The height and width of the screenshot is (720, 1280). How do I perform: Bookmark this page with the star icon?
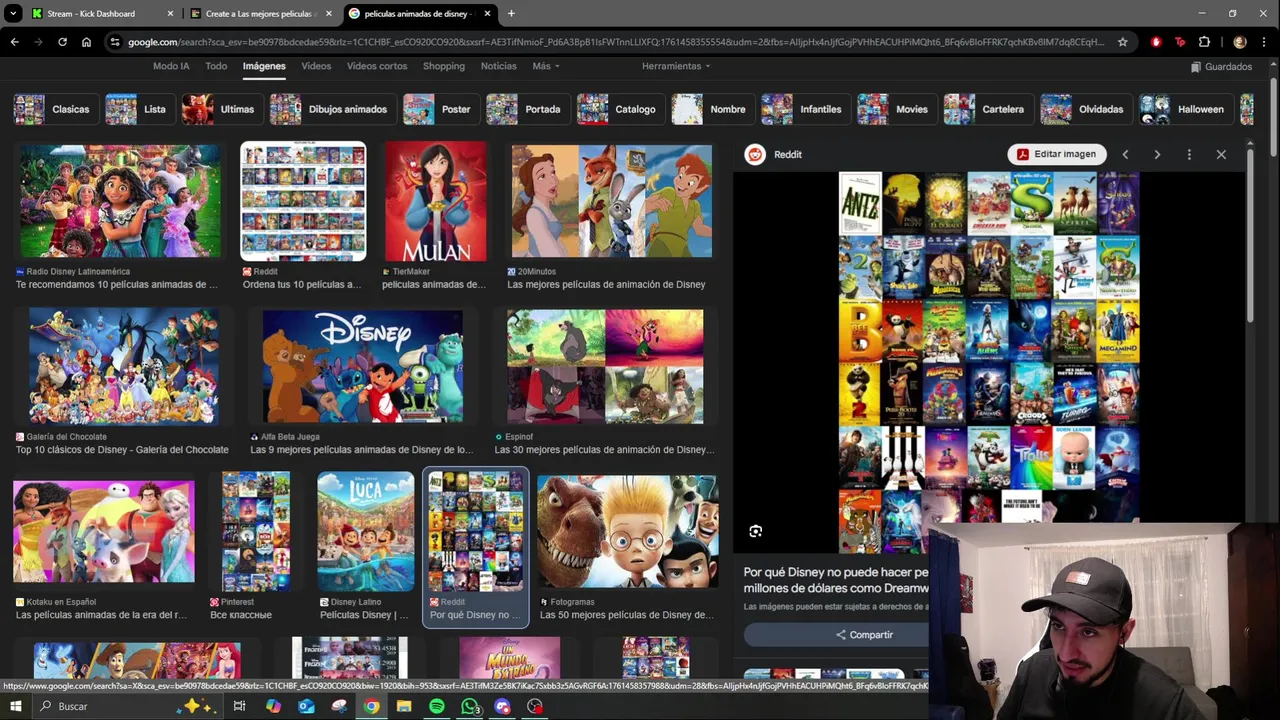point(1123,42)
